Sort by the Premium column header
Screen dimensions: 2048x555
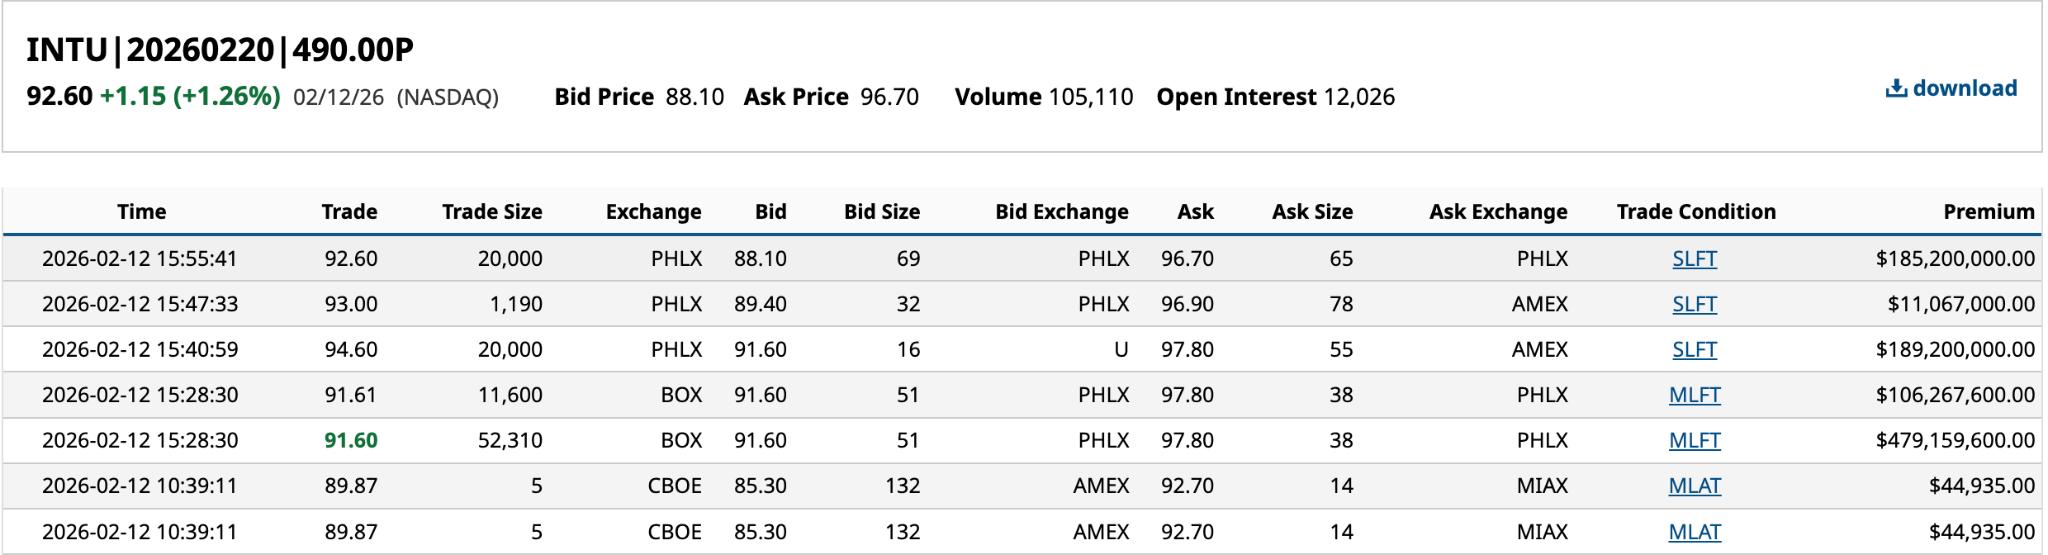pos(1988,212)
